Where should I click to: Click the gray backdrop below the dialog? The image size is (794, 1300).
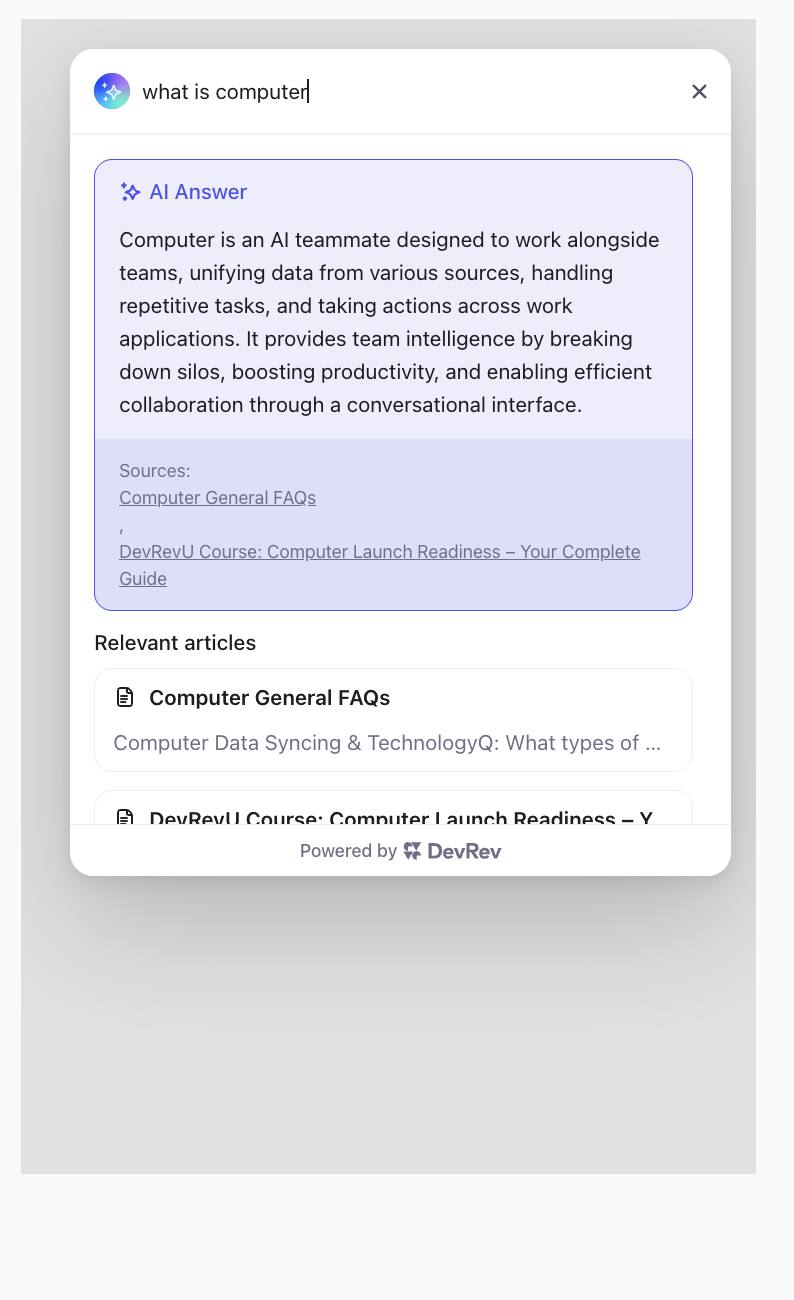coord(388,1030)
